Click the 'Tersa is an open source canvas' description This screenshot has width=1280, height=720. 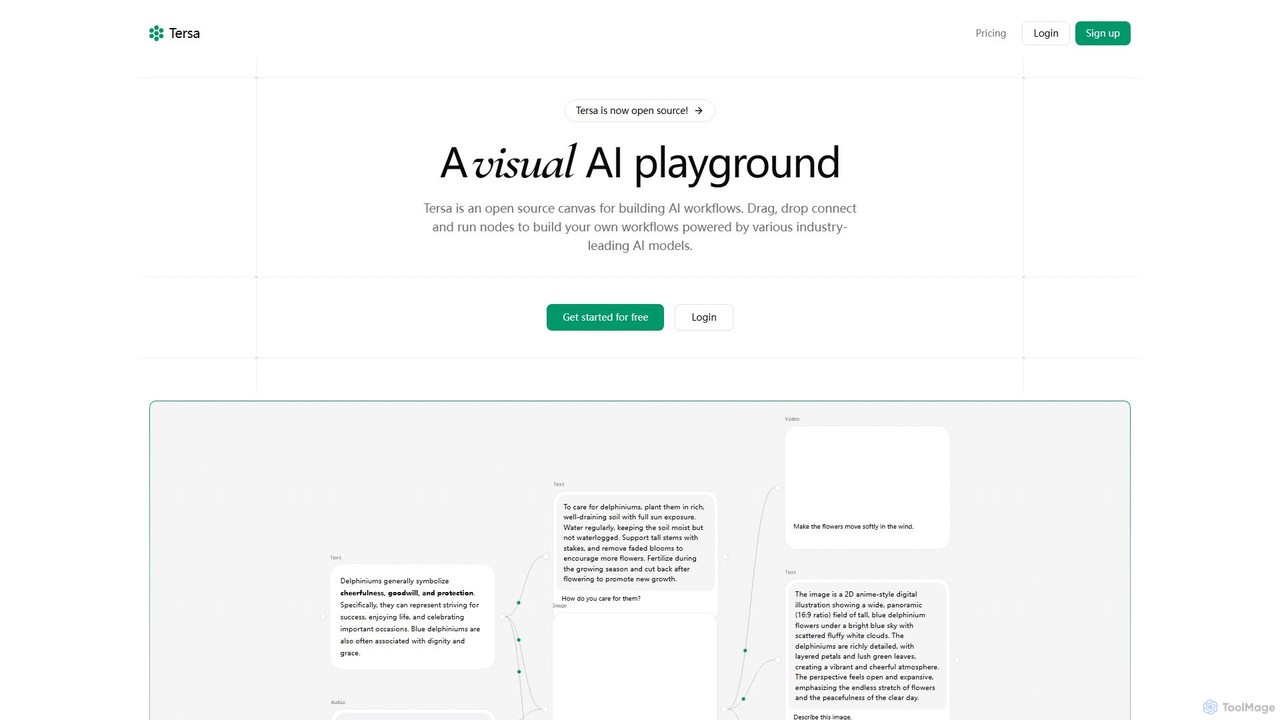[640, 227]
